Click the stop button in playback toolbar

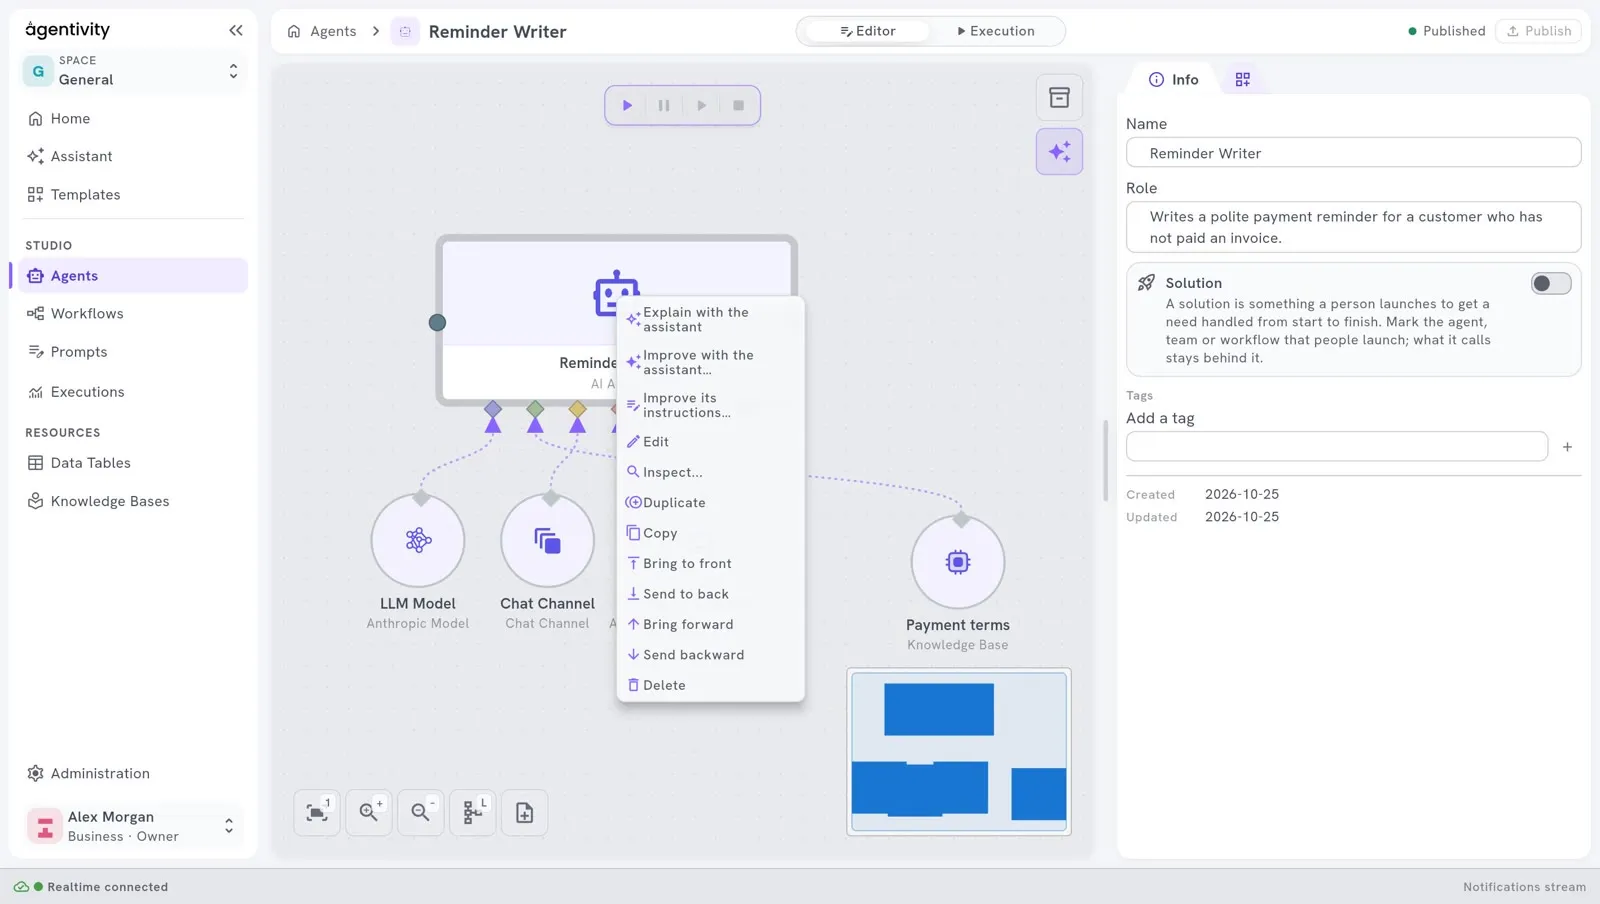739,105
